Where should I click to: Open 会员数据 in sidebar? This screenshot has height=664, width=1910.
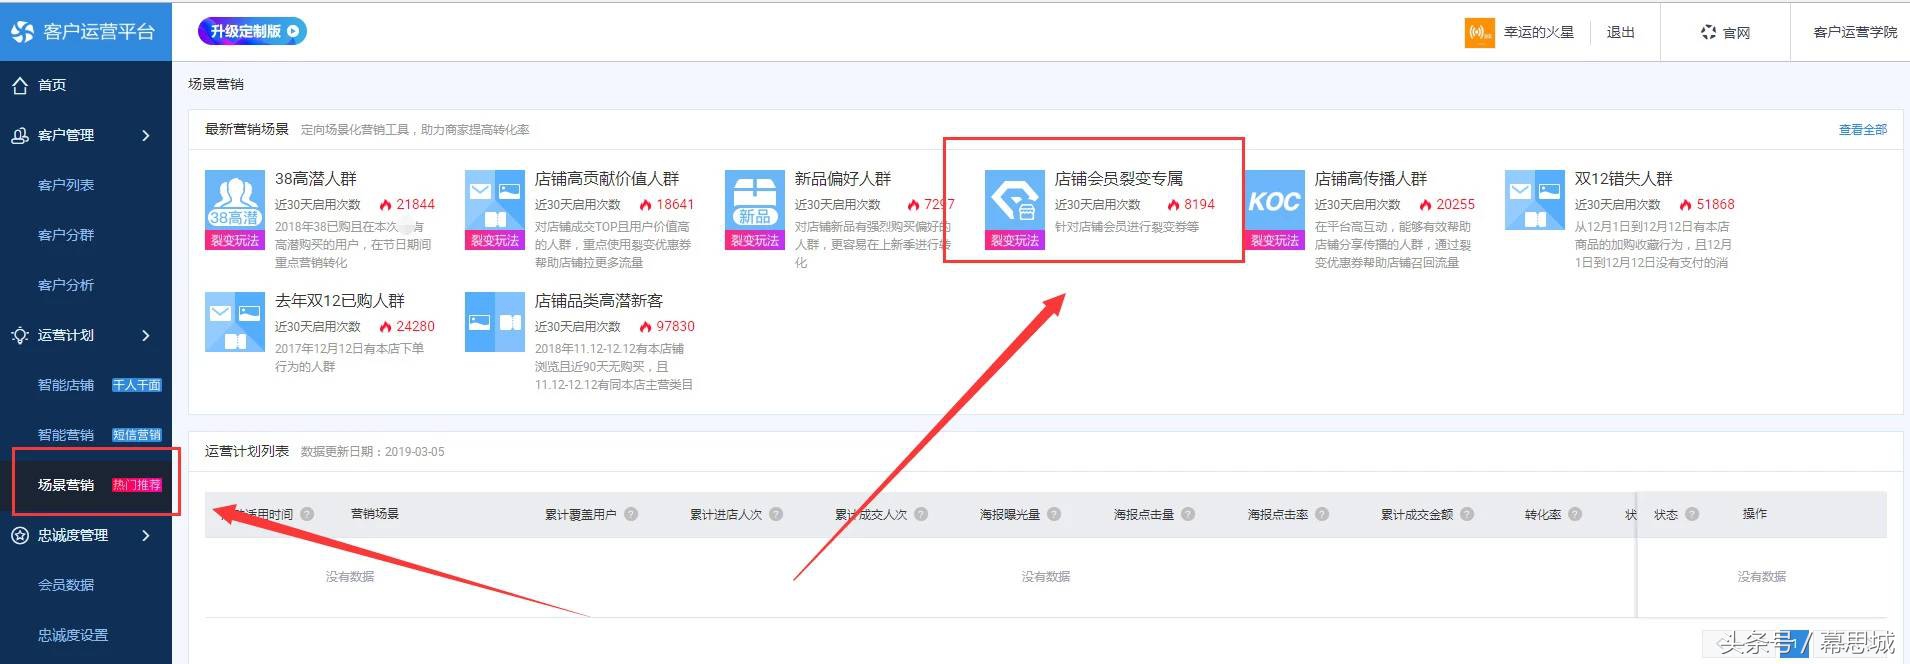(66, 585)
